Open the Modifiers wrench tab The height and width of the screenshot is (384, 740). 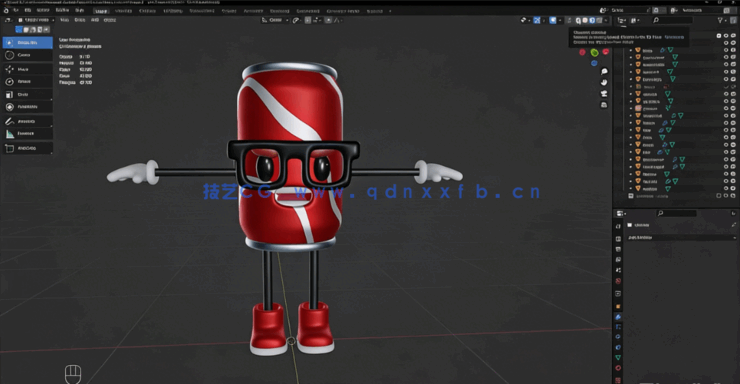point(618,317)
